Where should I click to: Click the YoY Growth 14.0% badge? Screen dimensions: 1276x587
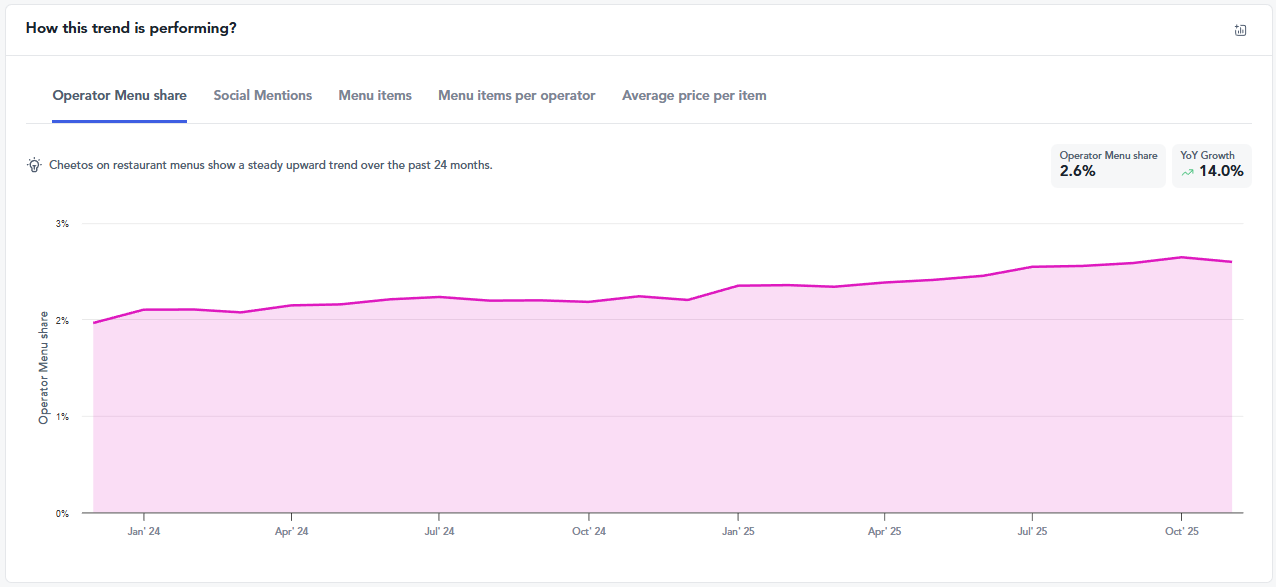(x=1211, y=165)
